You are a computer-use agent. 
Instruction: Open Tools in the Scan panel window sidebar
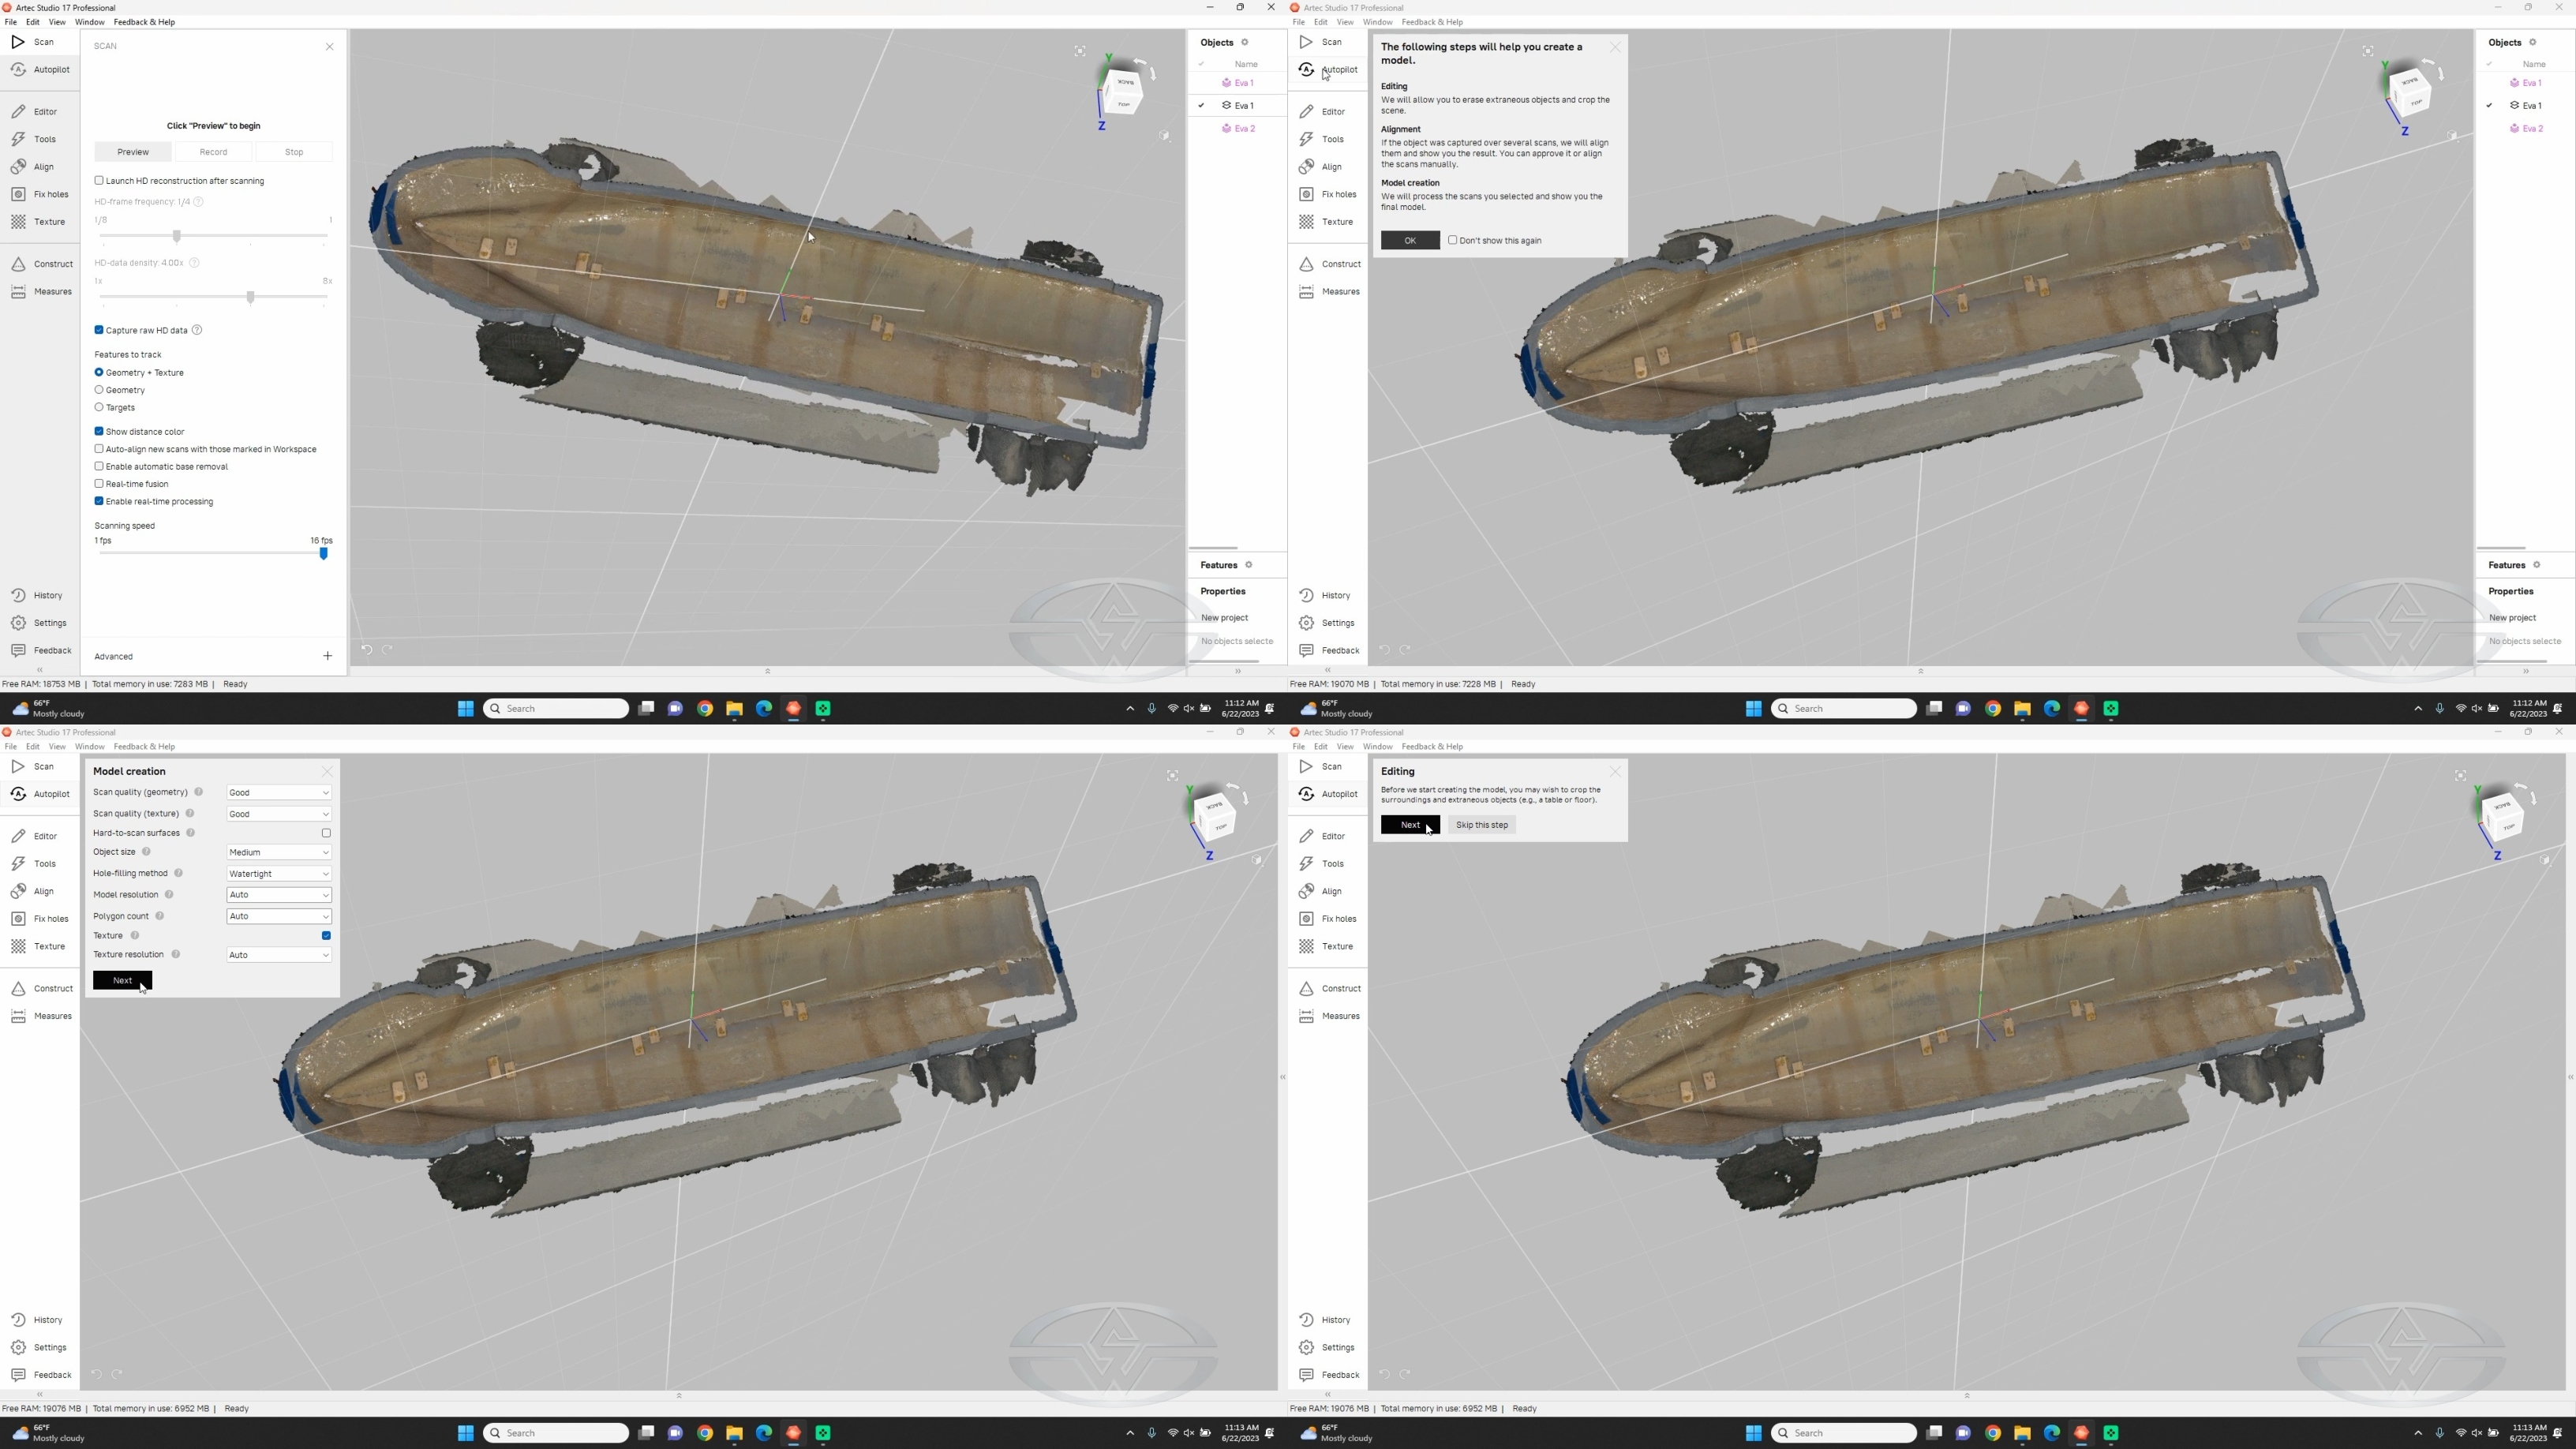click(34, 139)
